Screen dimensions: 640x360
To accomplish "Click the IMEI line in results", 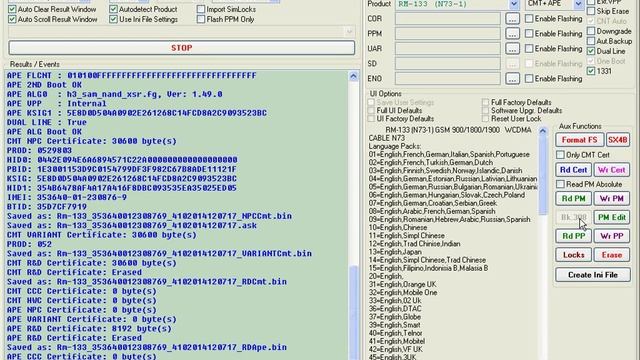I will pos(67,197).
